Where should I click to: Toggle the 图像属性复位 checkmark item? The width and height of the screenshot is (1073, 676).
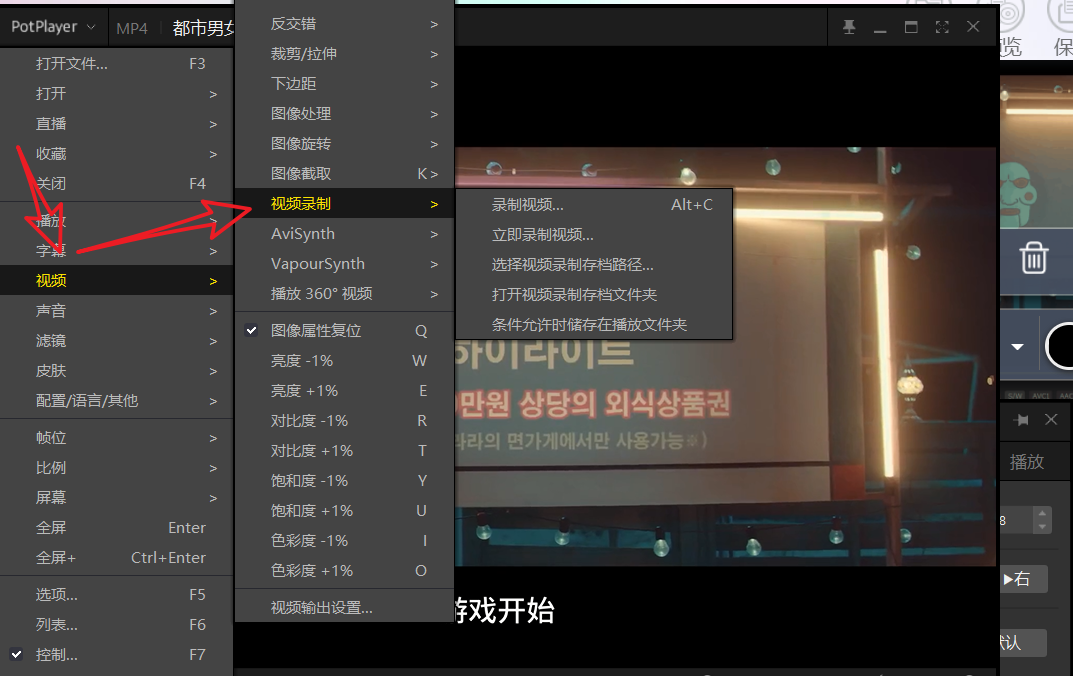[315, 331]
